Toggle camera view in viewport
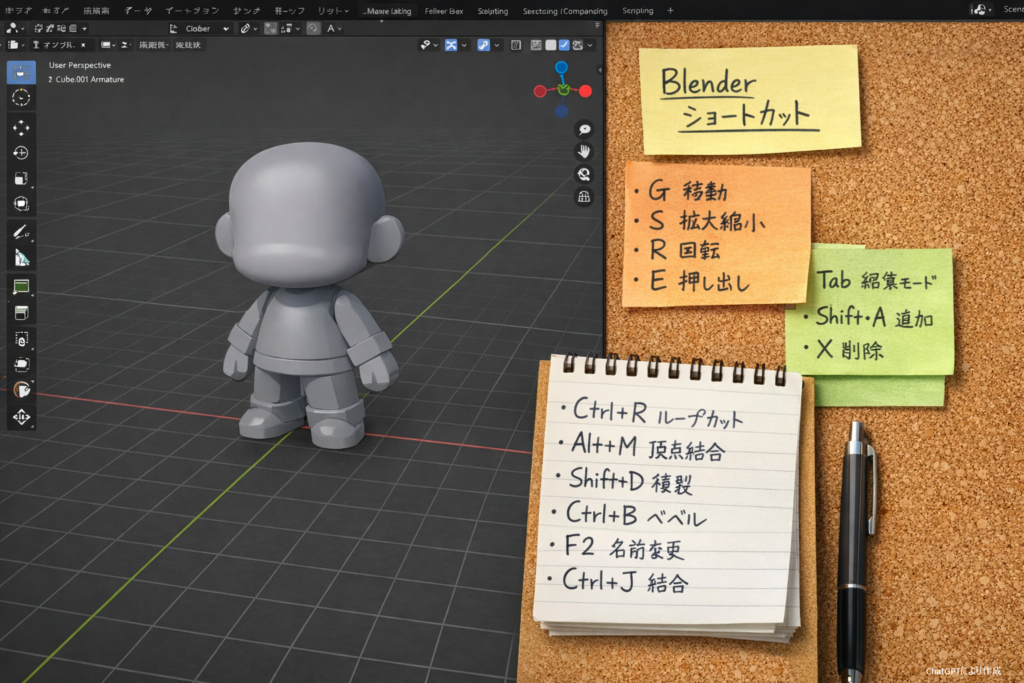Image resolution: width=1024 pixels, height=683 pixels. pos(584,174)
